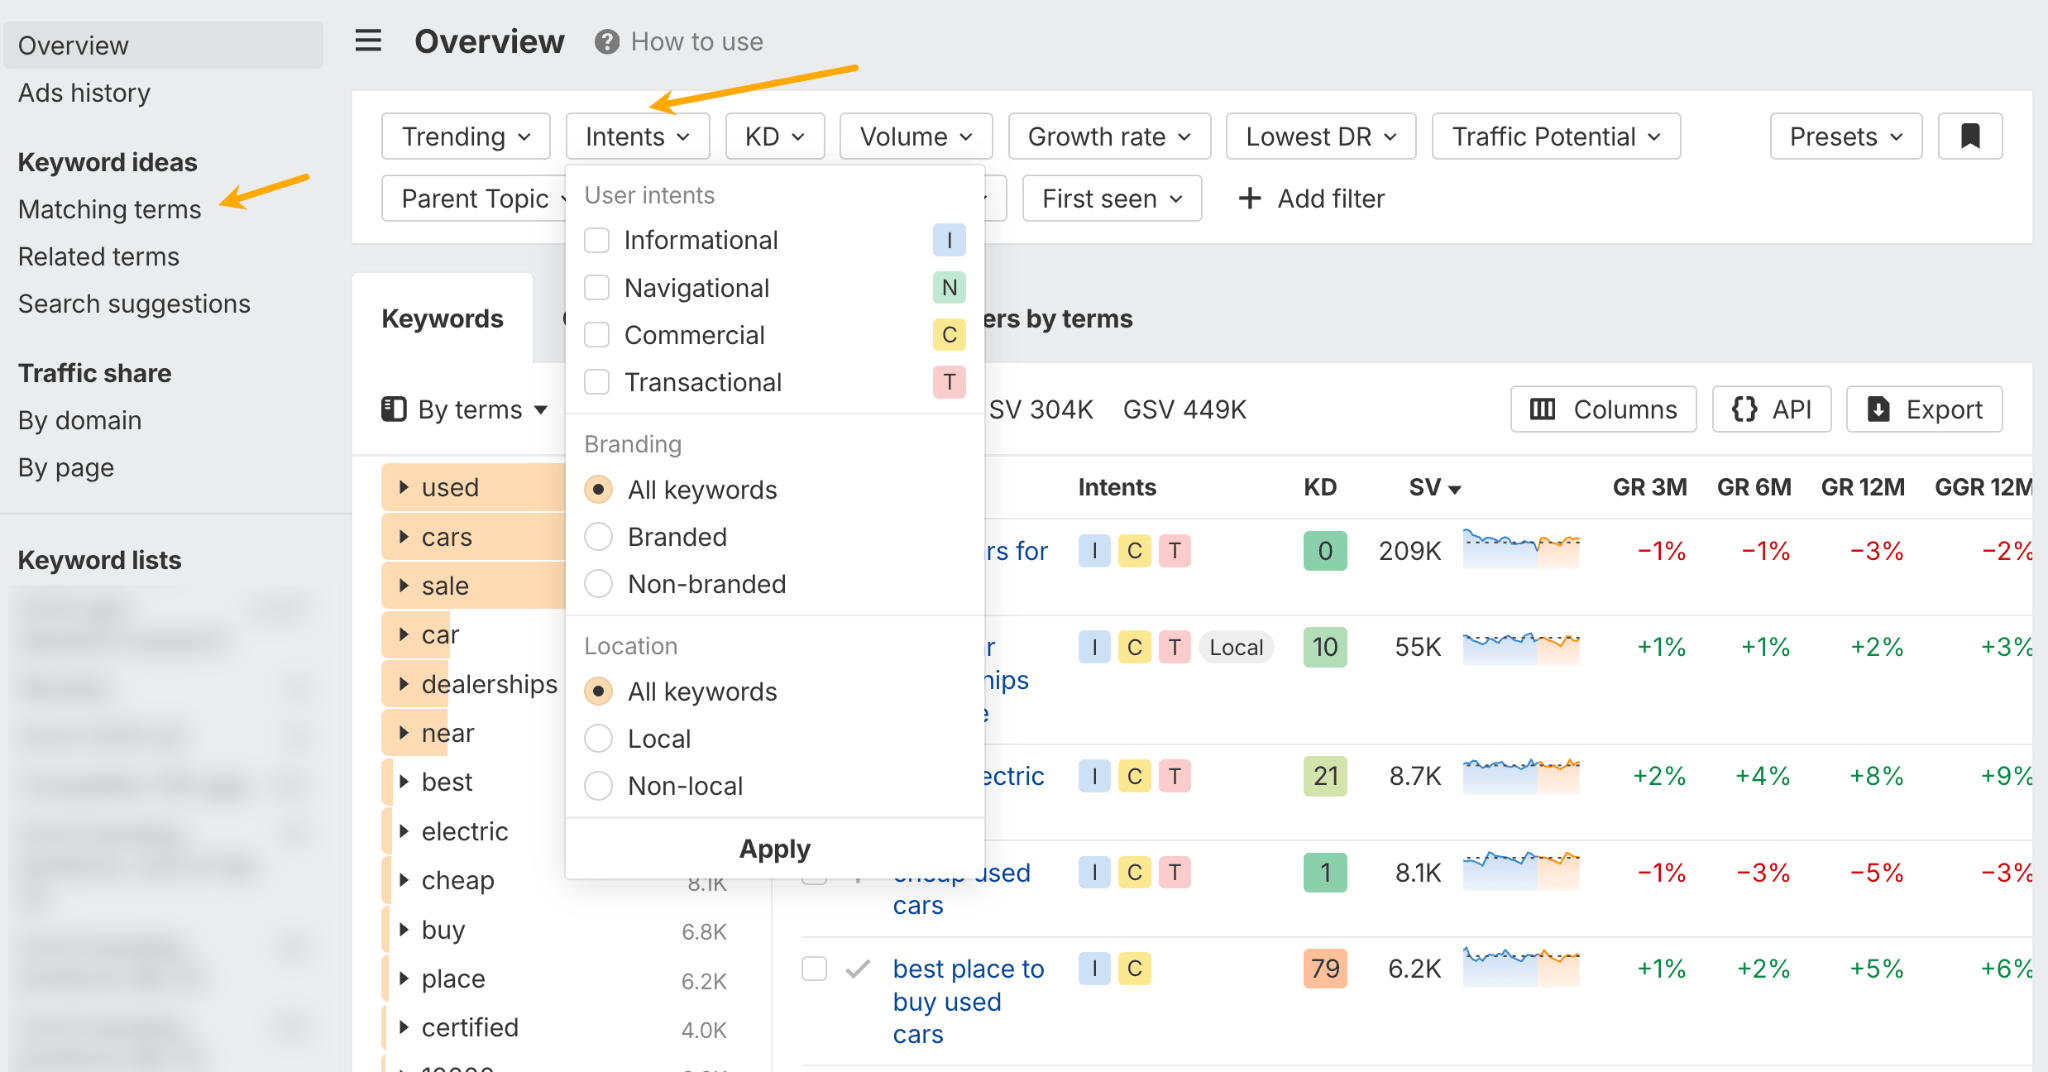
Task: Click the SV column sort arrow
Action: pyautogui.click(x=1453, y=489)
